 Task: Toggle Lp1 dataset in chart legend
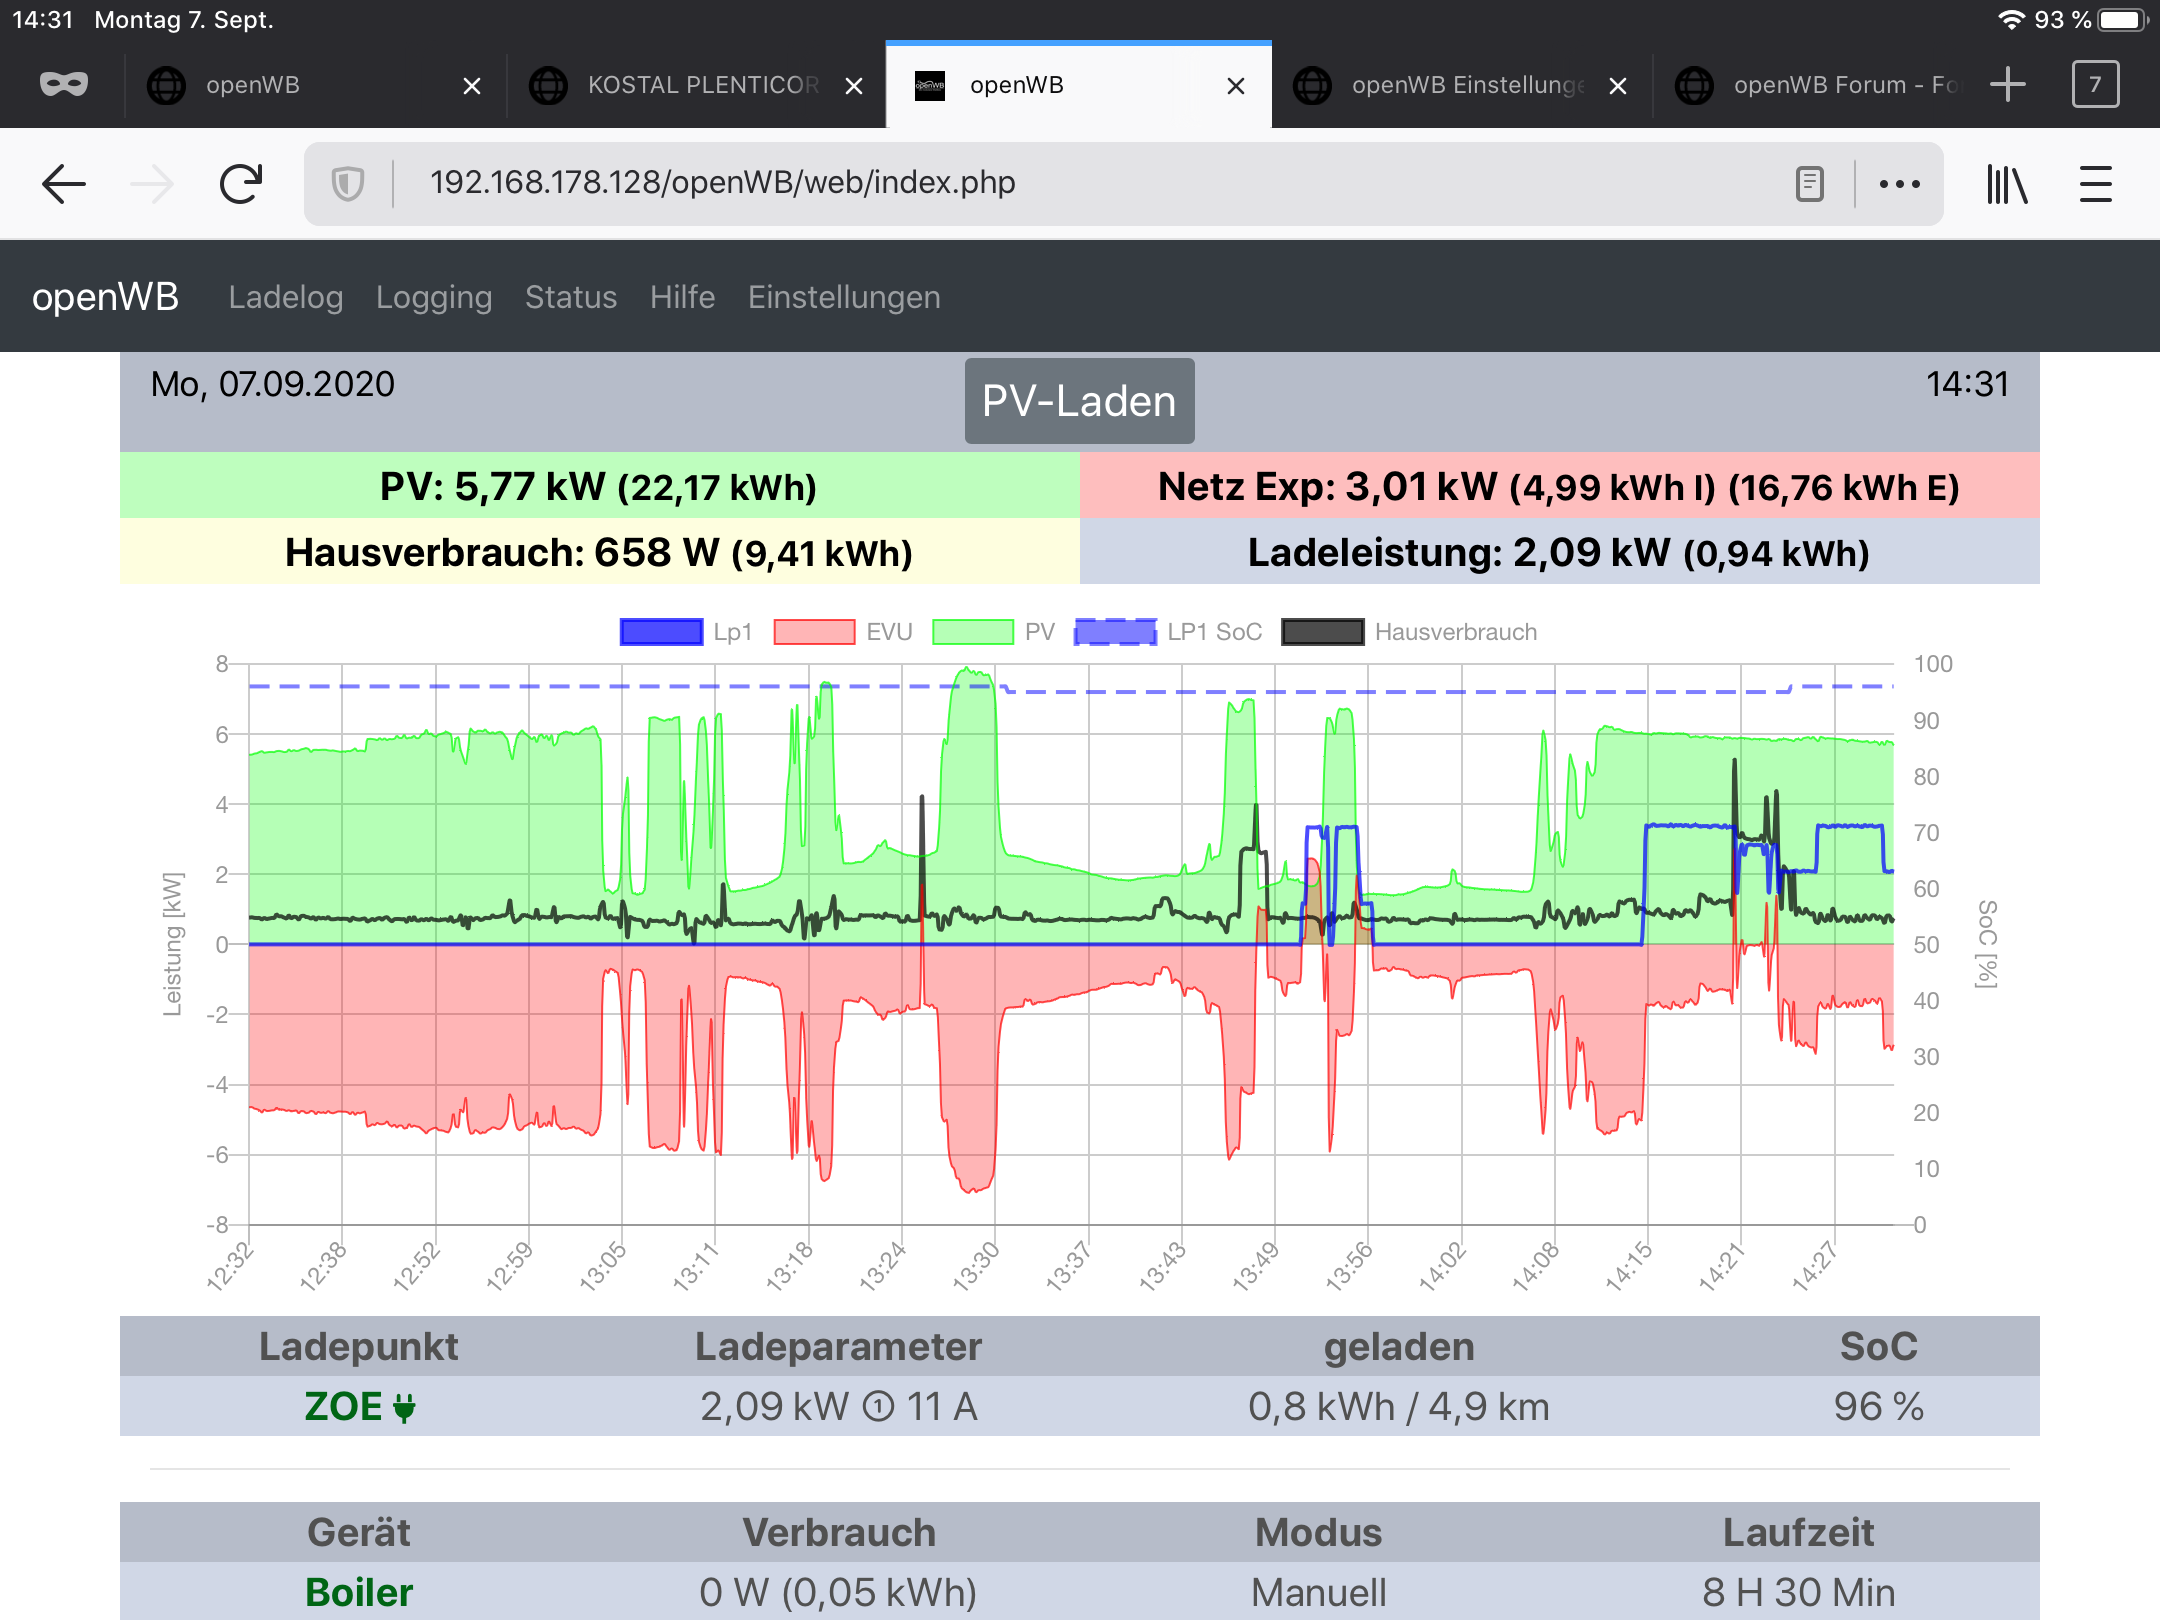point(661,632)
